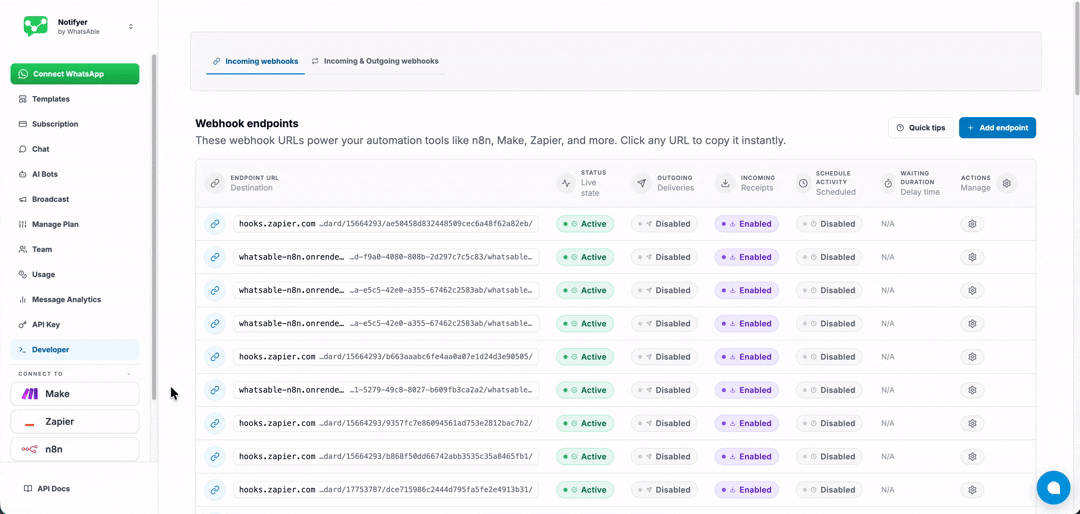This screenshot has width=1080, height=514.
Task: Click the link icon beside the 9357fc7e endpoint
Action: tap(215, 423)
